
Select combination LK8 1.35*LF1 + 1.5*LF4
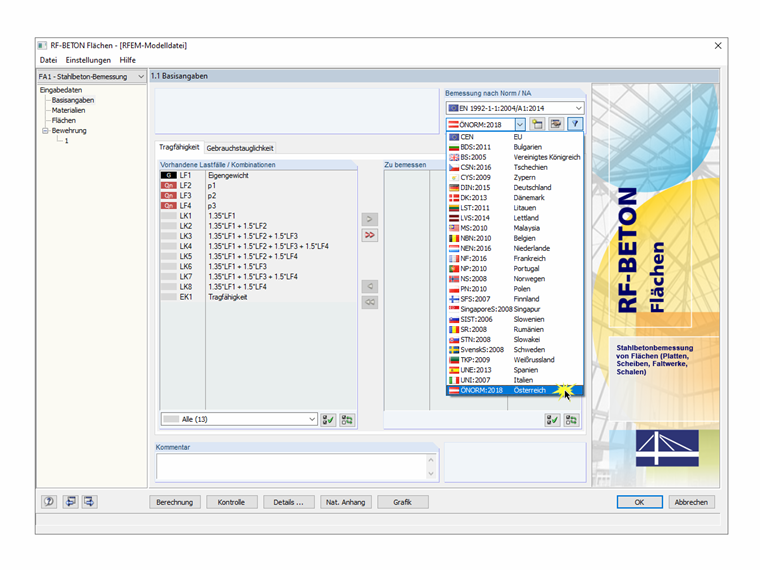[x=258, y=287]
